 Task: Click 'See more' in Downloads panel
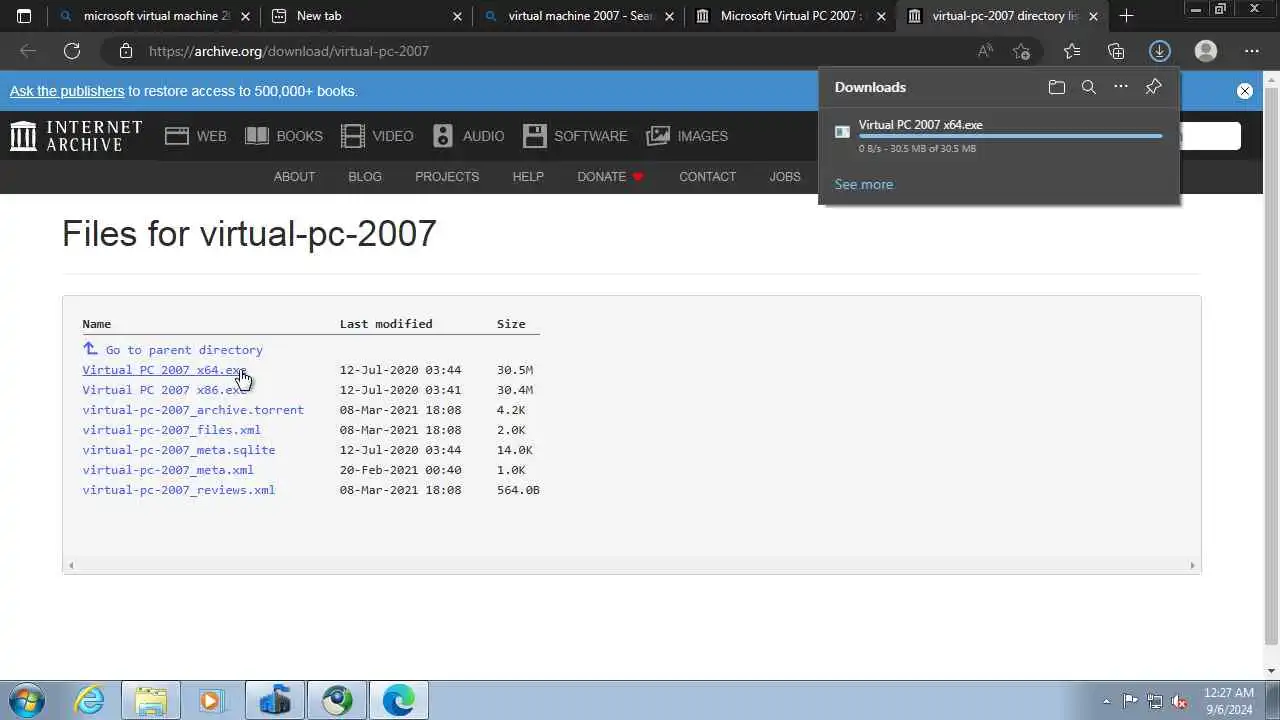(864, 184)
